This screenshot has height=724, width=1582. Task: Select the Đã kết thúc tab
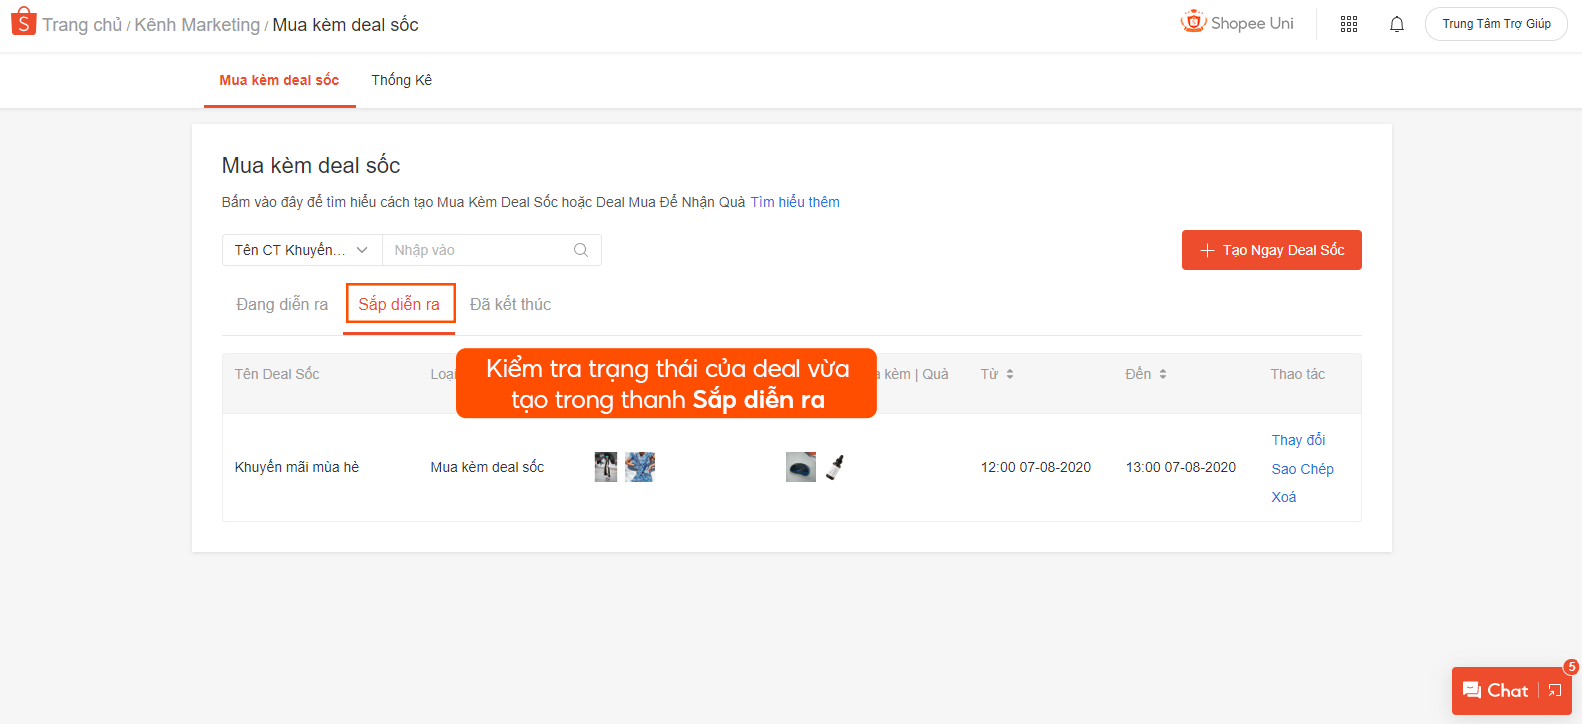510,304
